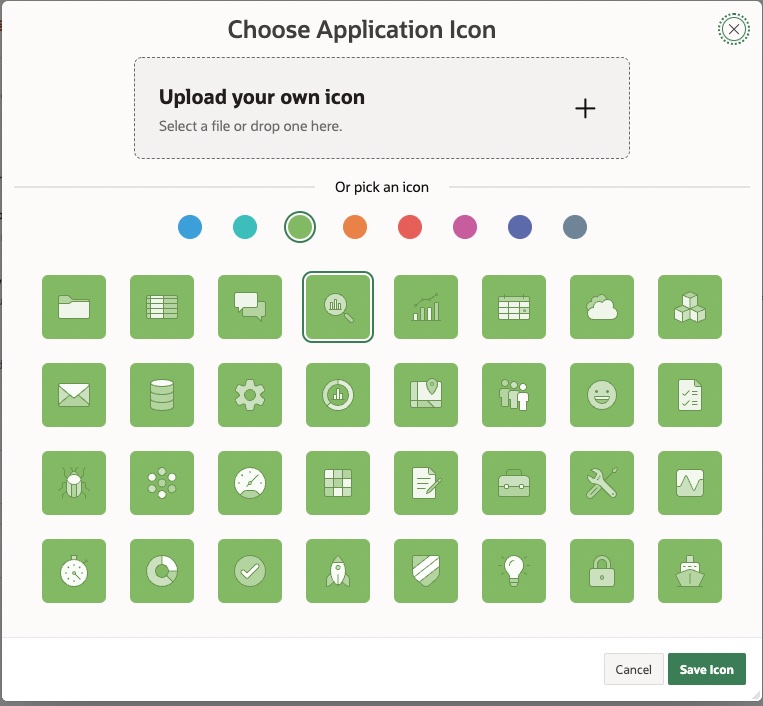Pick the briefcase icon
This screenshot has height=706, width=763.
click(x=514, y=483)
